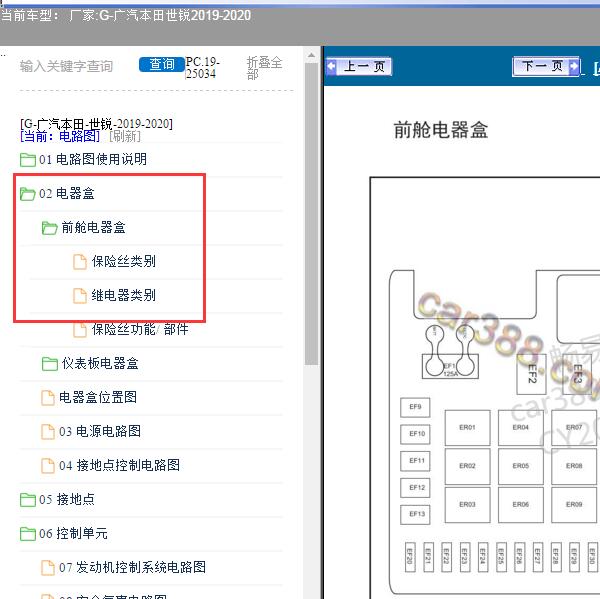Viewport: 600px width, 599px height.
Task: Click the 保险丝类别 document icon
Action: point(80,262)
